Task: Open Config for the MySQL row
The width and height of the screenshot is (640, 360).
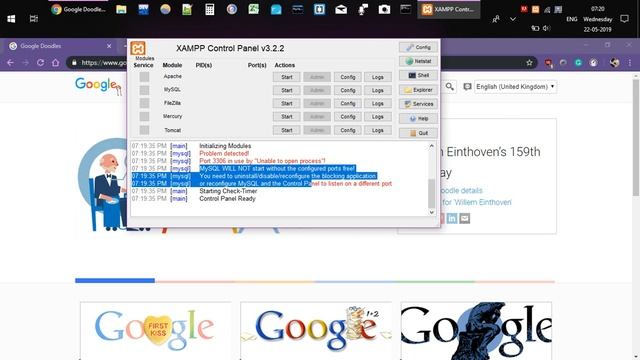Action: click(348, 90)
